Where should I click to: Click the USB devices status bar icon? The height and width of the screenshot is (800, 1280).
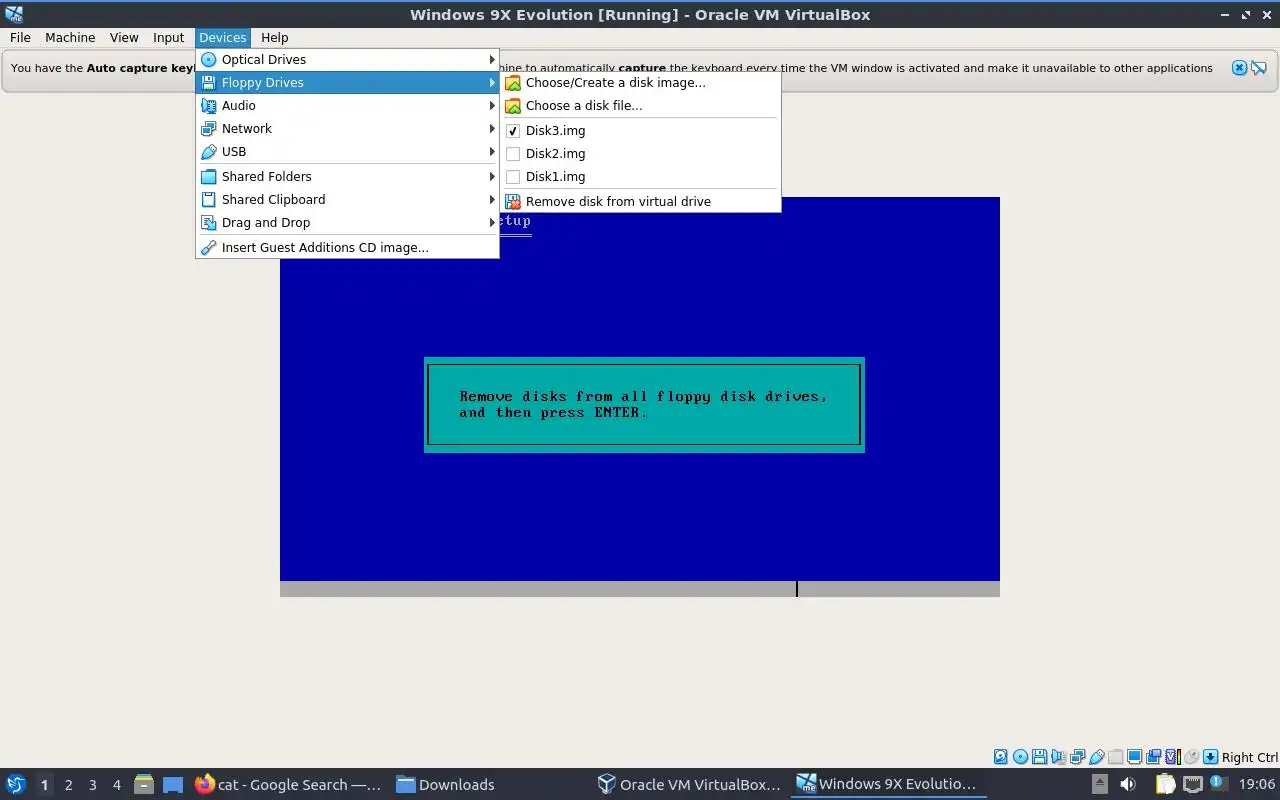(x=1097, y=757)
